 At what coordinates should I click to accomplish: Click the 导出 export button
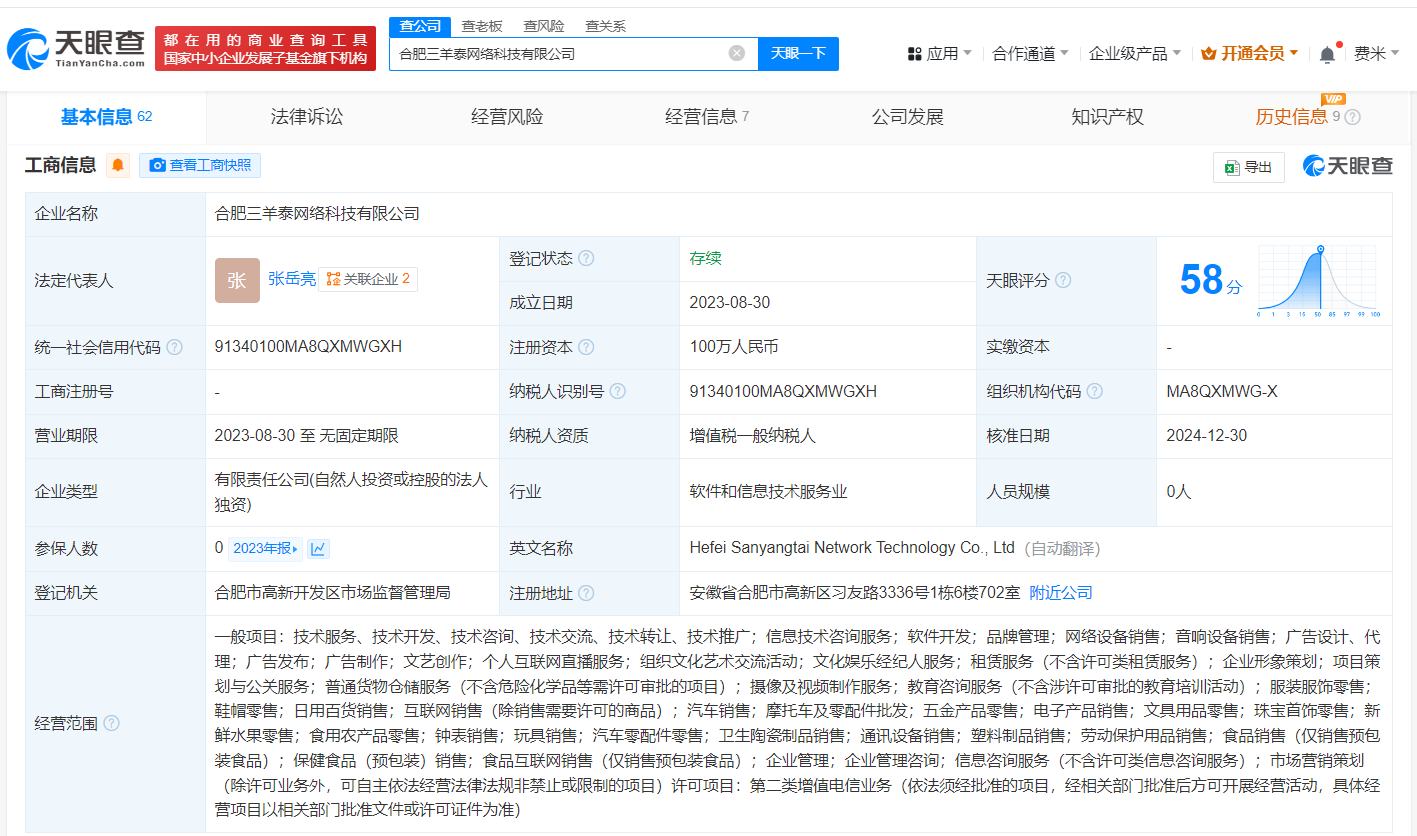[1248, 167]
